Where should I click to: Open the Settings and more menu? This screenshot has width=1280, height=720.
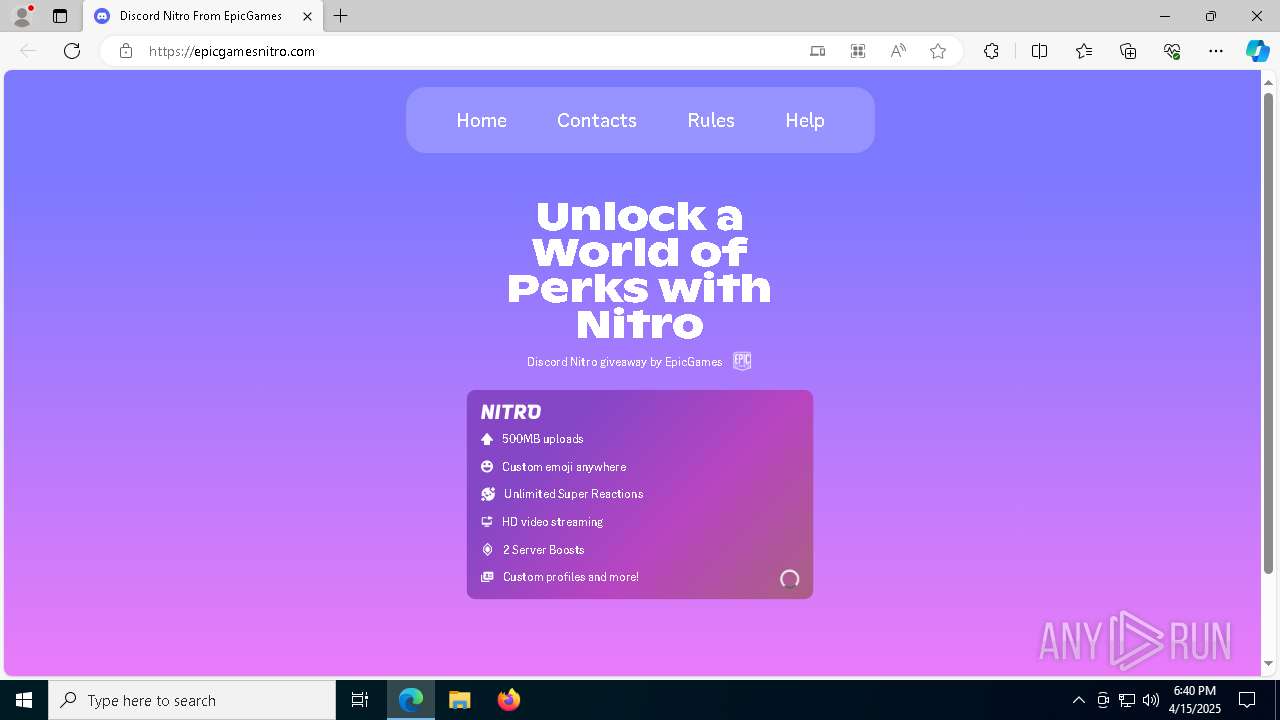pos(1216,51)
